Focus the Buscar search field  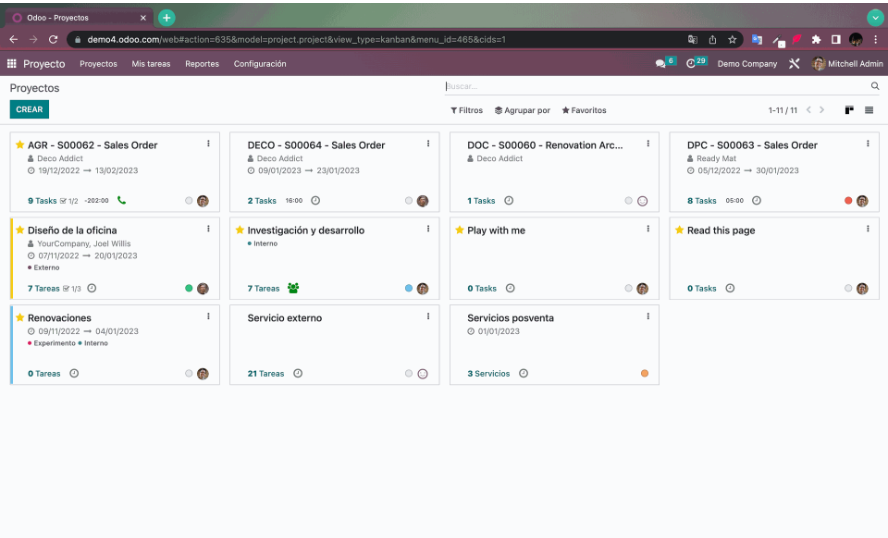pos(657,86)
